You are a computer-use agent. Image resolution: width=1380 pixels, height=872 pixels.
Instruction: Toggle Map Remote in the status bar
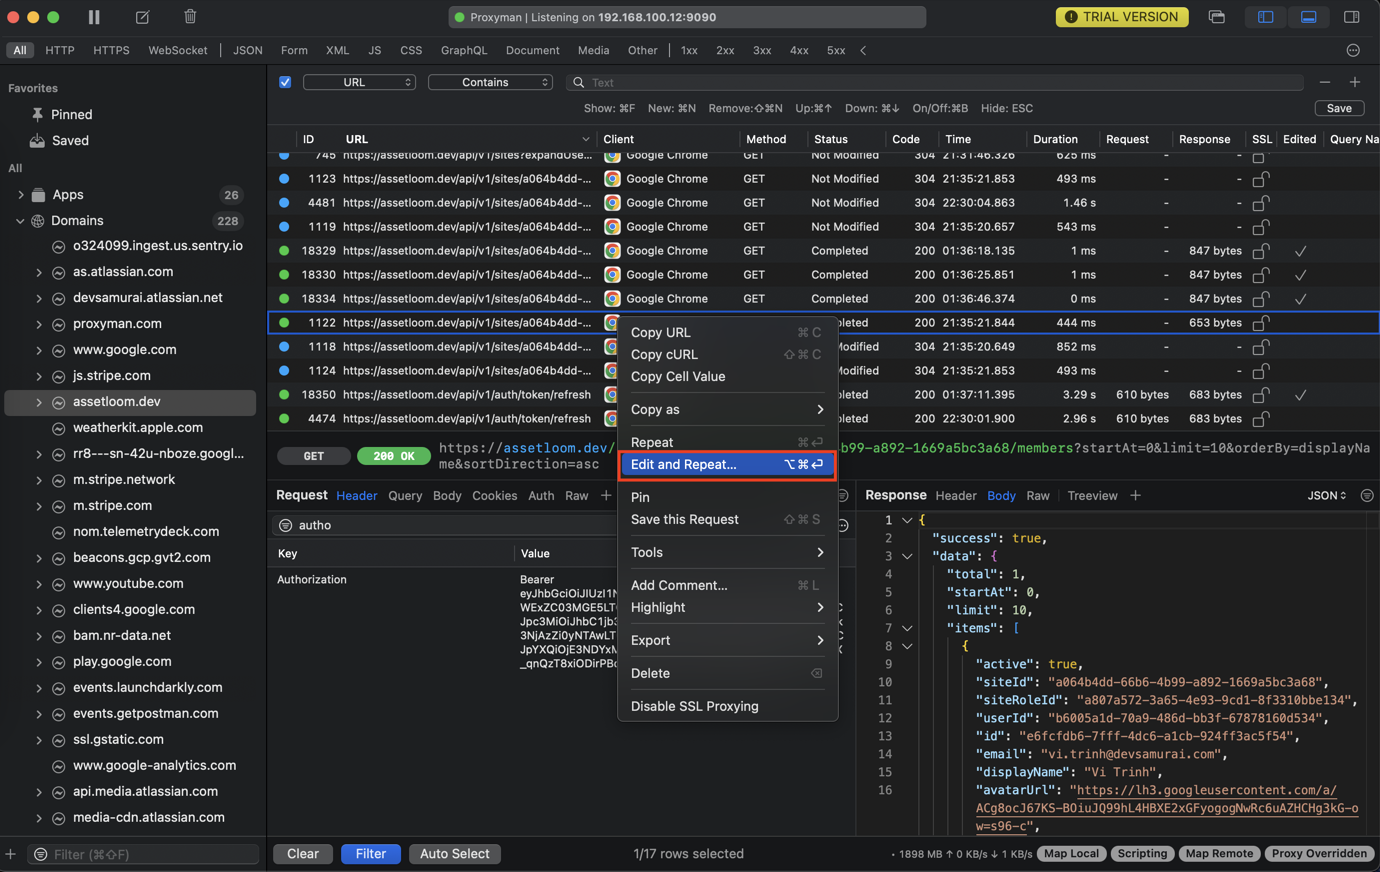(1219, 854)
